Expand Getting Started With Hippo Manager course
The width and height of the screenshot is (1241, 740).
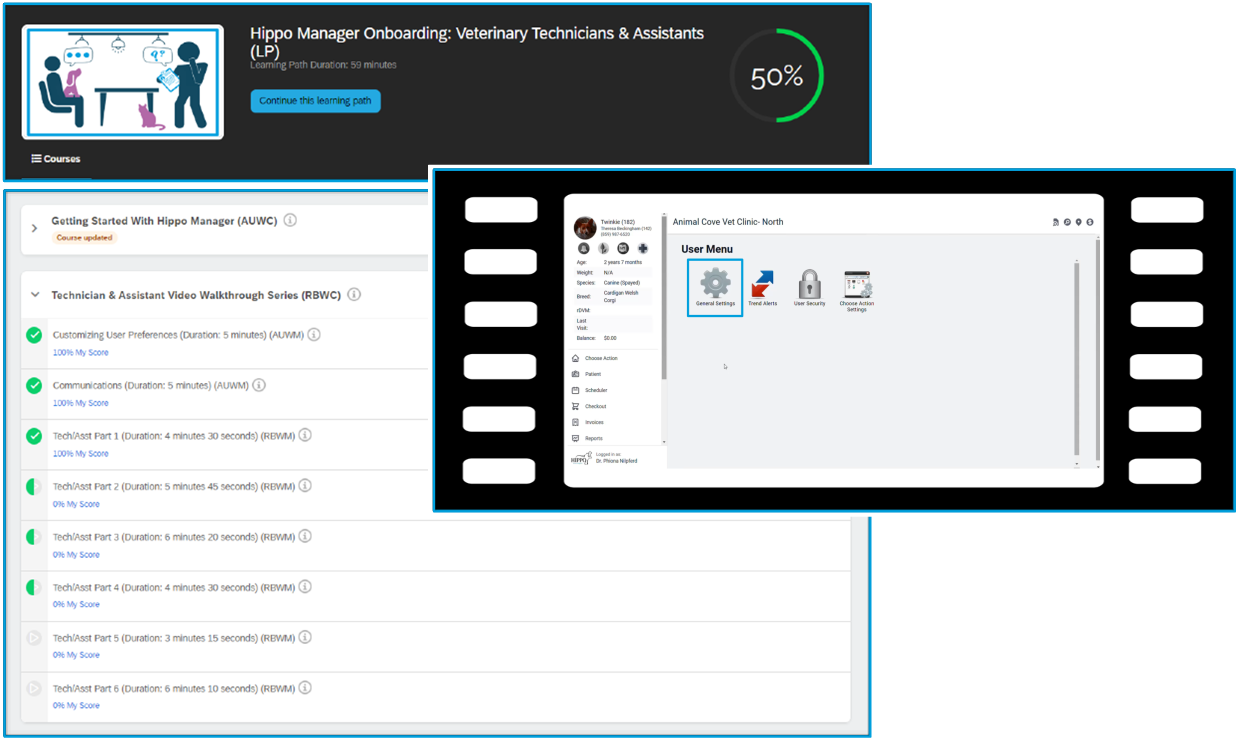34,228
